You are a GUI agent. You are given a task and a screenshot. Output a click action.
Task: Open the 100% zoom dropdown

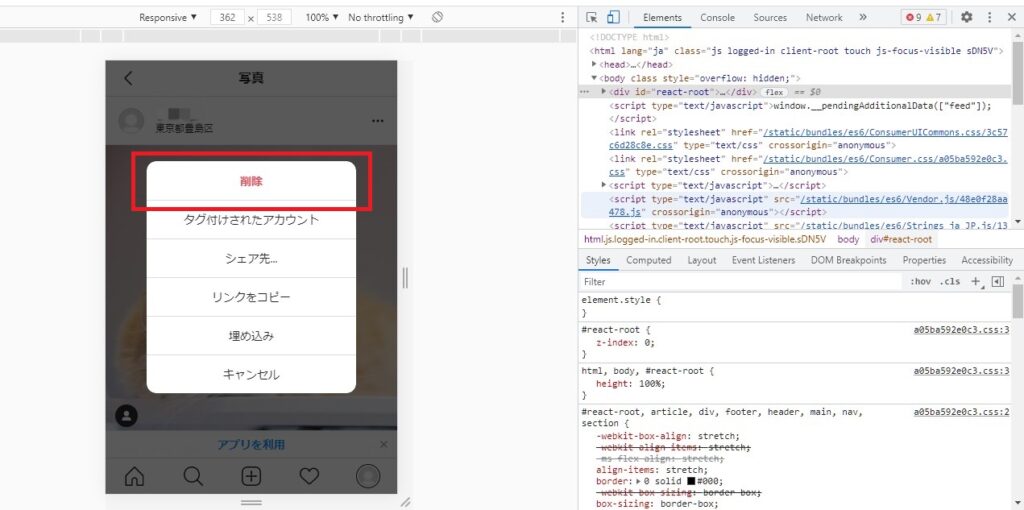(x=322, y=18)
